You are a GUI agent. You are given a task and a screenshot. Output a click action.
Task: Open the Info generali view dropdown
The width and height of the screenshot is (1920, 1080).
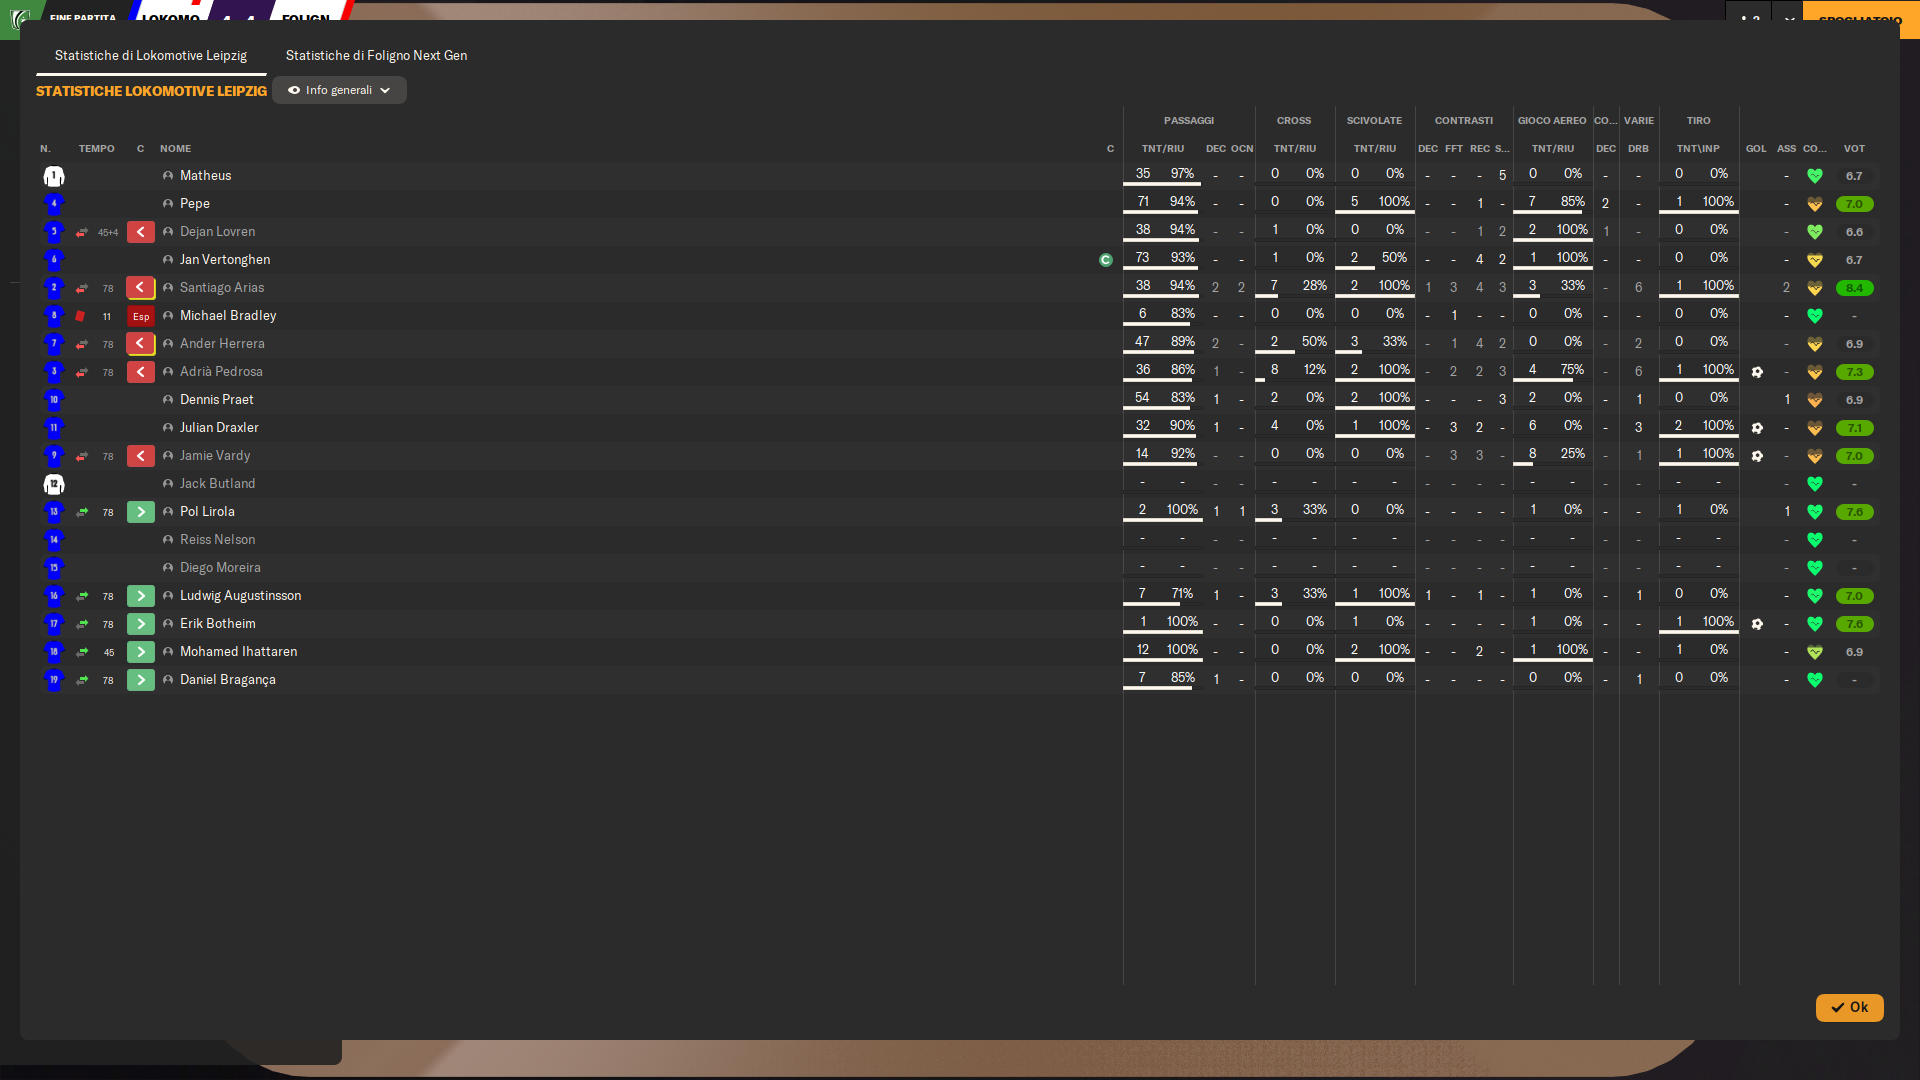coord(339,90)
